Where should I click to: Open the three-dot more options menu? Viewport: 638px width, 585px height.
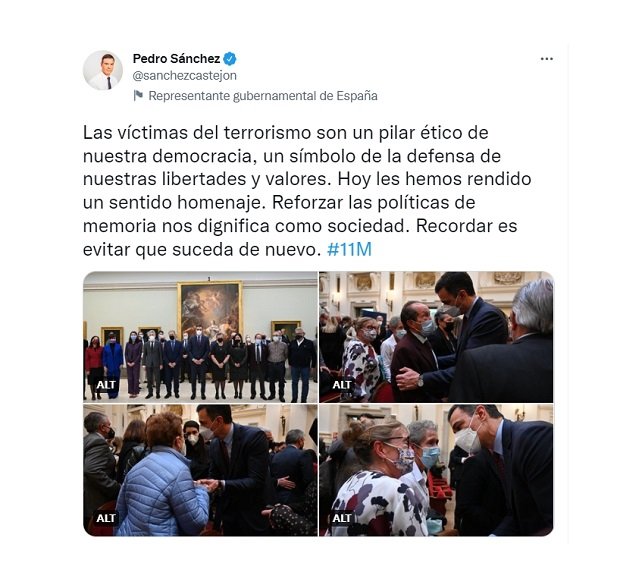click(x=546, y=59)
